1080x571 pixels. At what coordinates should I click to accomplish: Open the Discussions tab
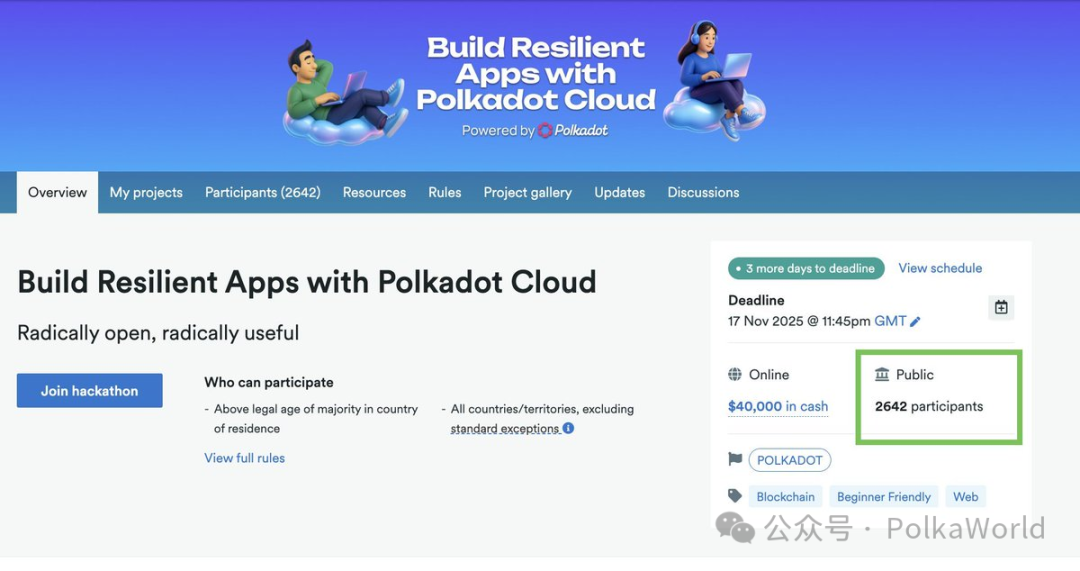pos(703,192)
